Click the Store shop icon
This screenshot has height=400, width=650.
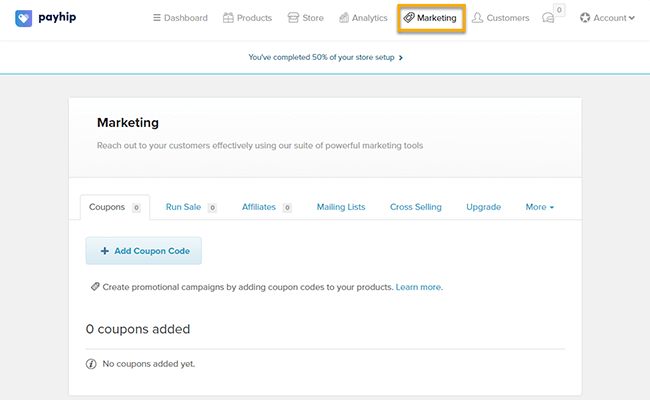(293, 18)
